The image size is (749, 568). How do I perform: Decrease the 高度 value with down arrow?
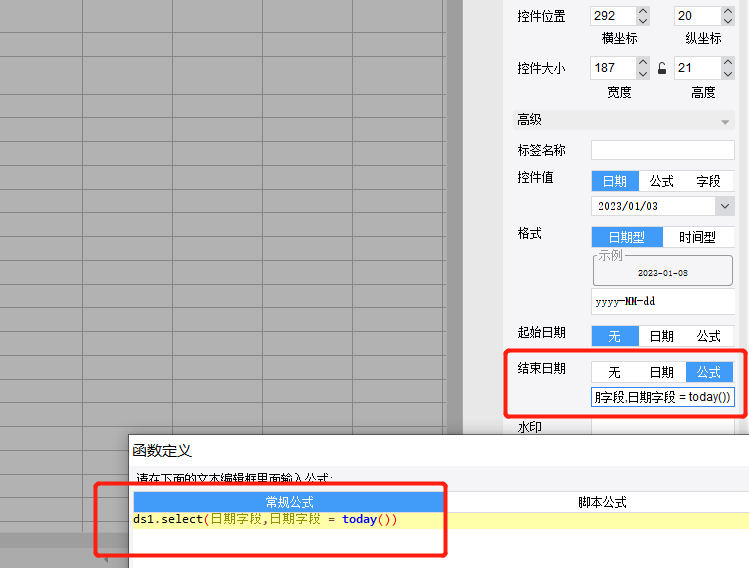coord(728,74)
